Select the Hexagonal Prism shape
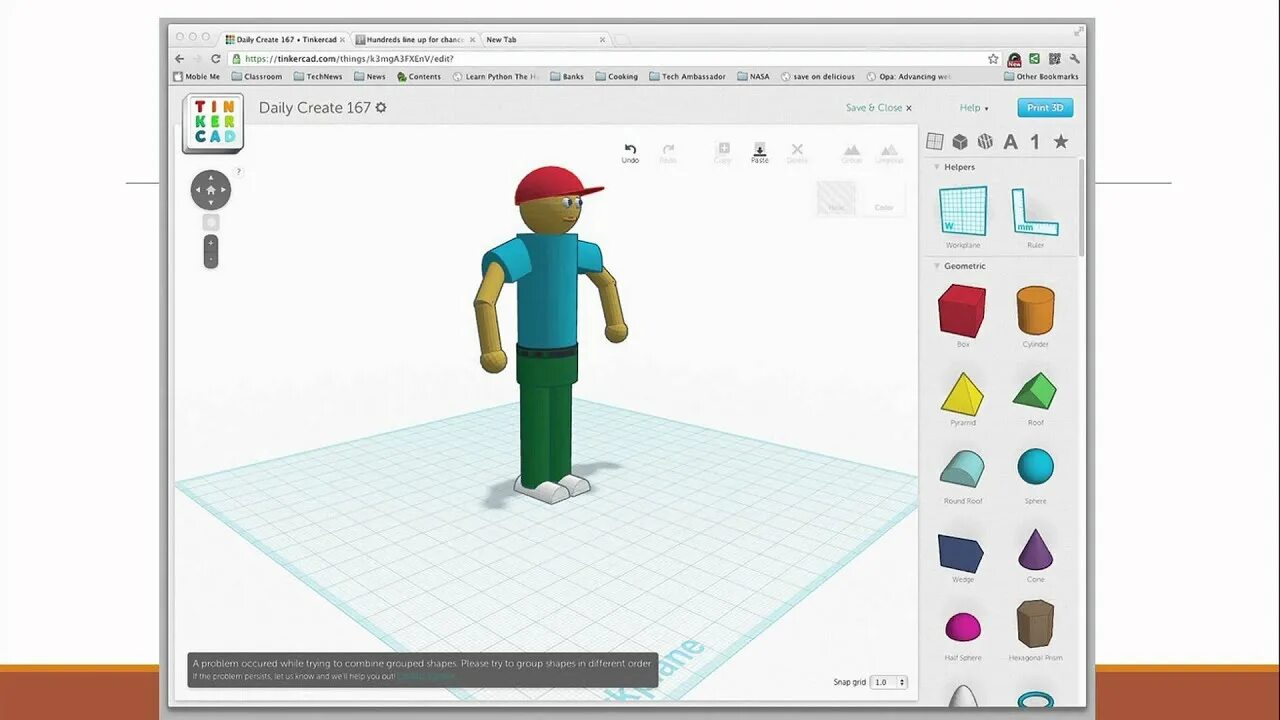 [1035, 630]
